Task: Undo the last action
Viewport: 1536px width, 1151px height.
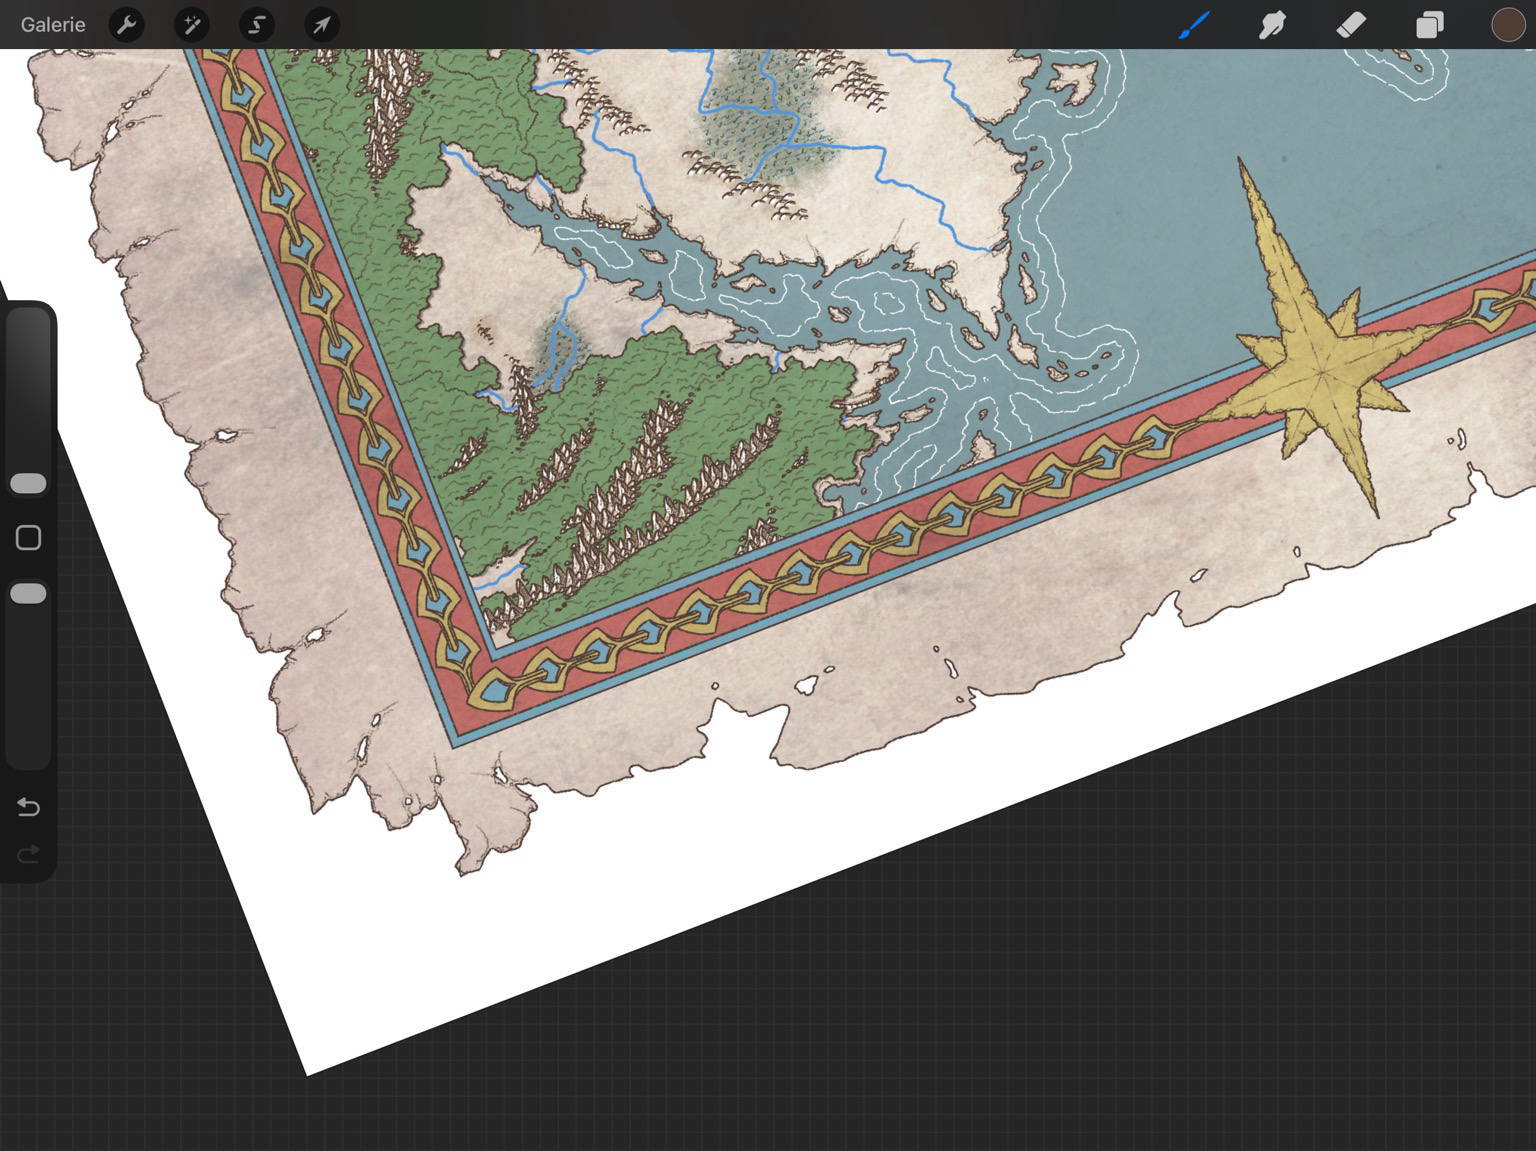Action: (x=28, y=807)
